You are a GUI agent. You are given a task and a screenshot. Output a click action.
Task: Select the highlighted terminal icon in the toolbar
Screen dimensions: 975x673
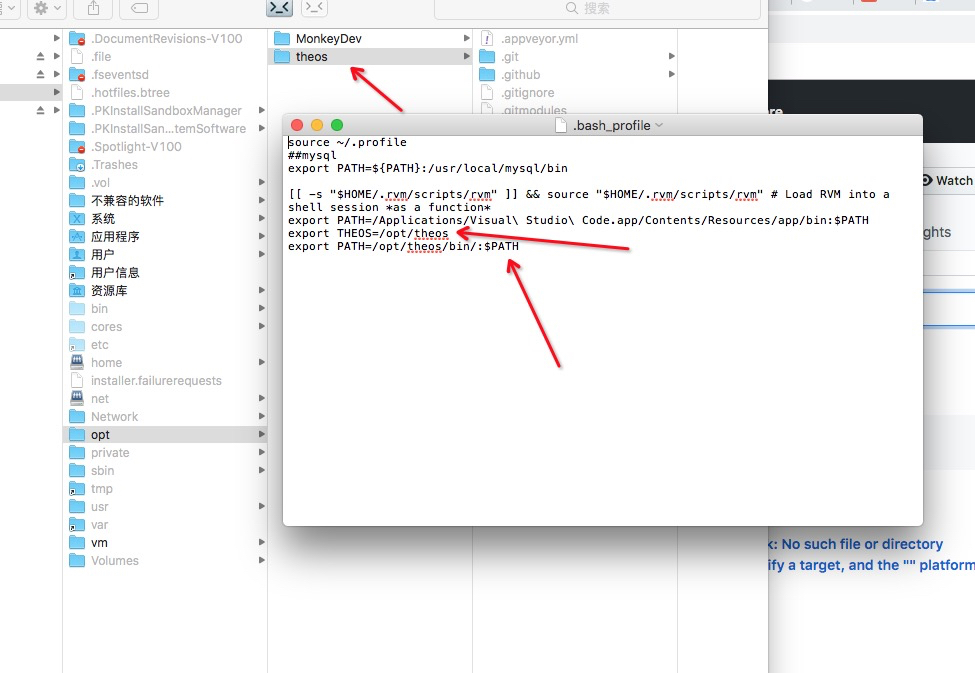pyautogui.click(x=279, y=7)
